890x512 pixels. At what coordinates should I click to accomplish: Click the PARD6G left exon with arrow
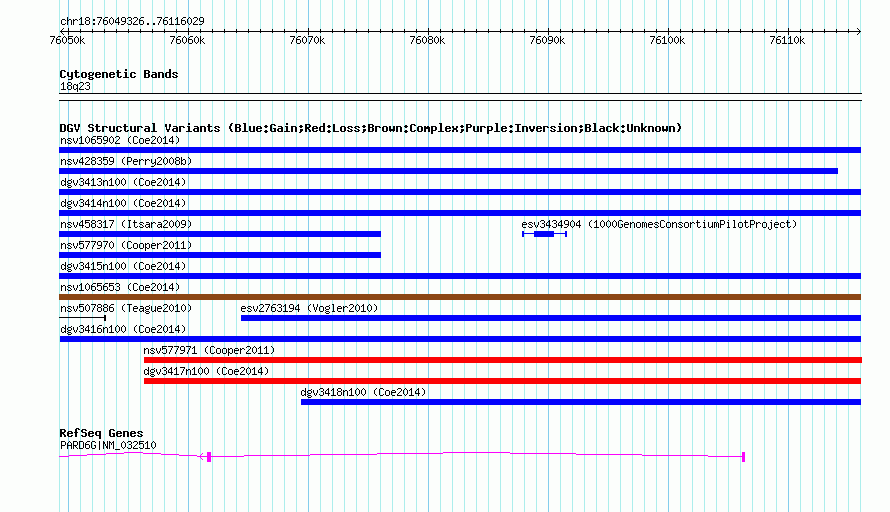click(x=205, y=456)
